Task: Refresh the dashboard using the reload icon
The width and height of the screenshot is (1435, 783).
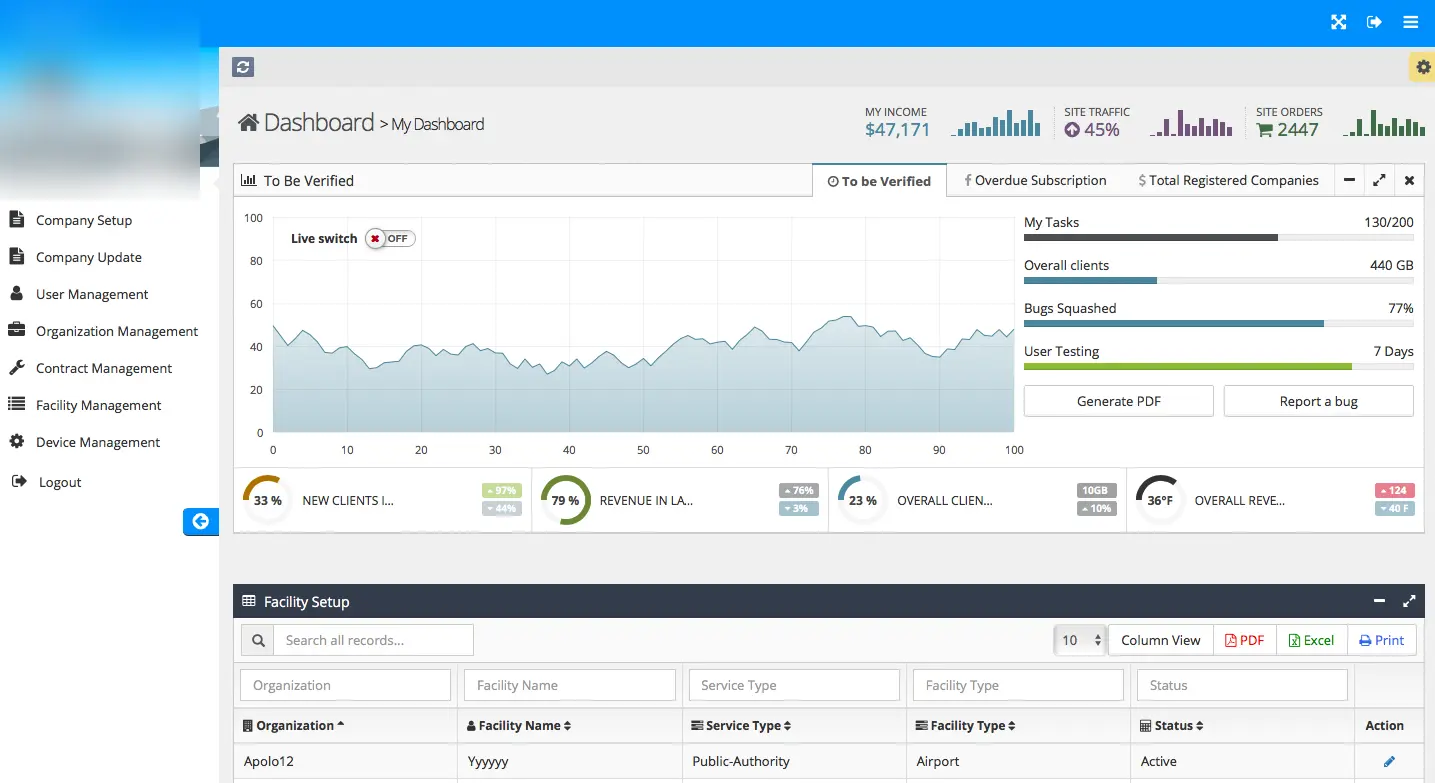Action: click(x=243, y=66)
